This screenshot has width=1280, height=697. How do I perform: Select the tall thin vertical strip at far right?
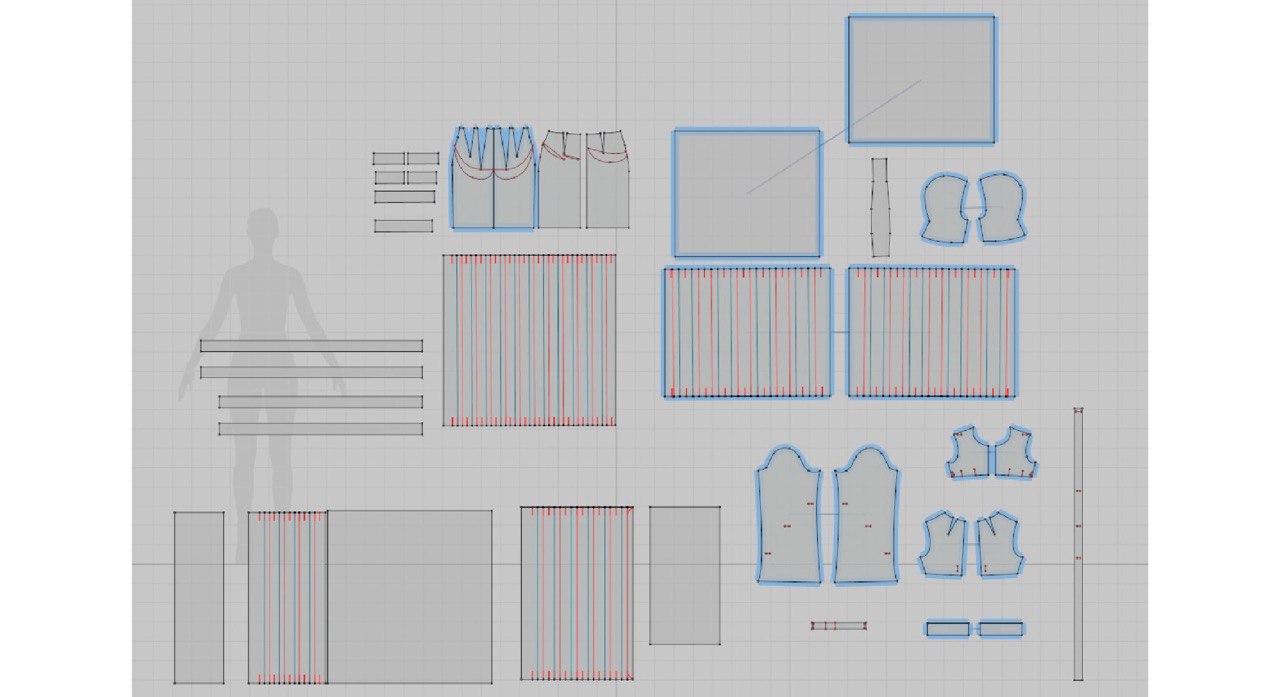[1078, 544]
